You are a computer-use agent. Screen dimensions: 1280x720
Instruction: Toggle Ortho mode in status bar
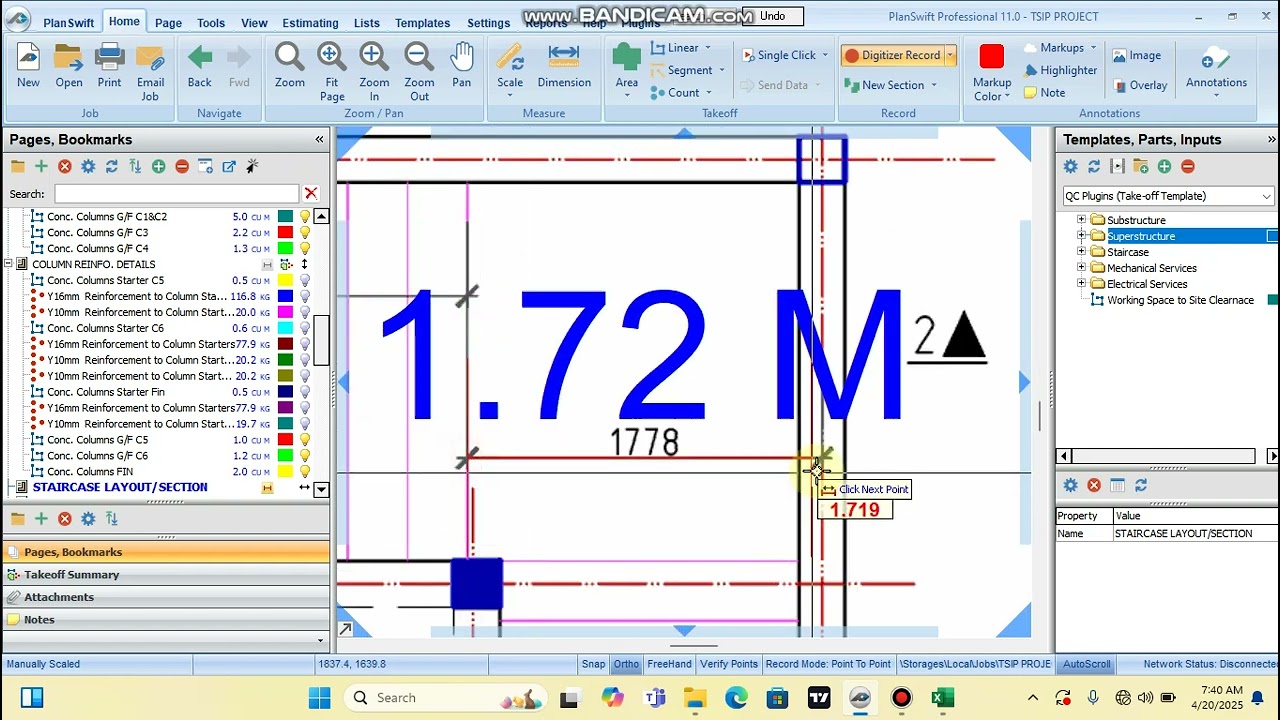pyautogui.click(x=626, y=664)
